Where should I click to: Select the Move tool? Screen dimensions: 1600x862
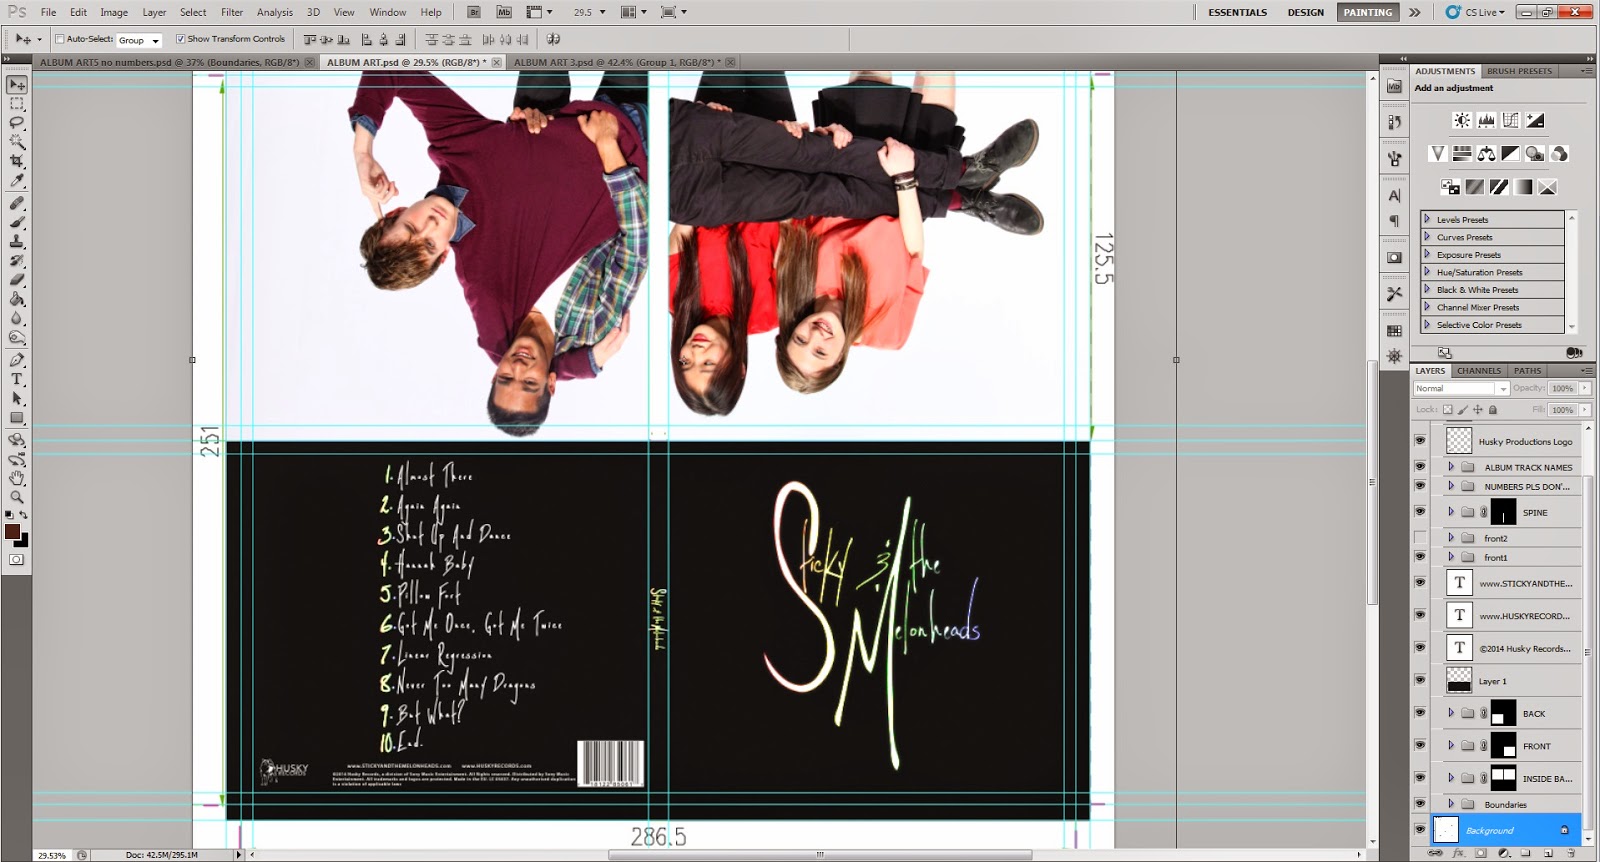pos(17,85)
